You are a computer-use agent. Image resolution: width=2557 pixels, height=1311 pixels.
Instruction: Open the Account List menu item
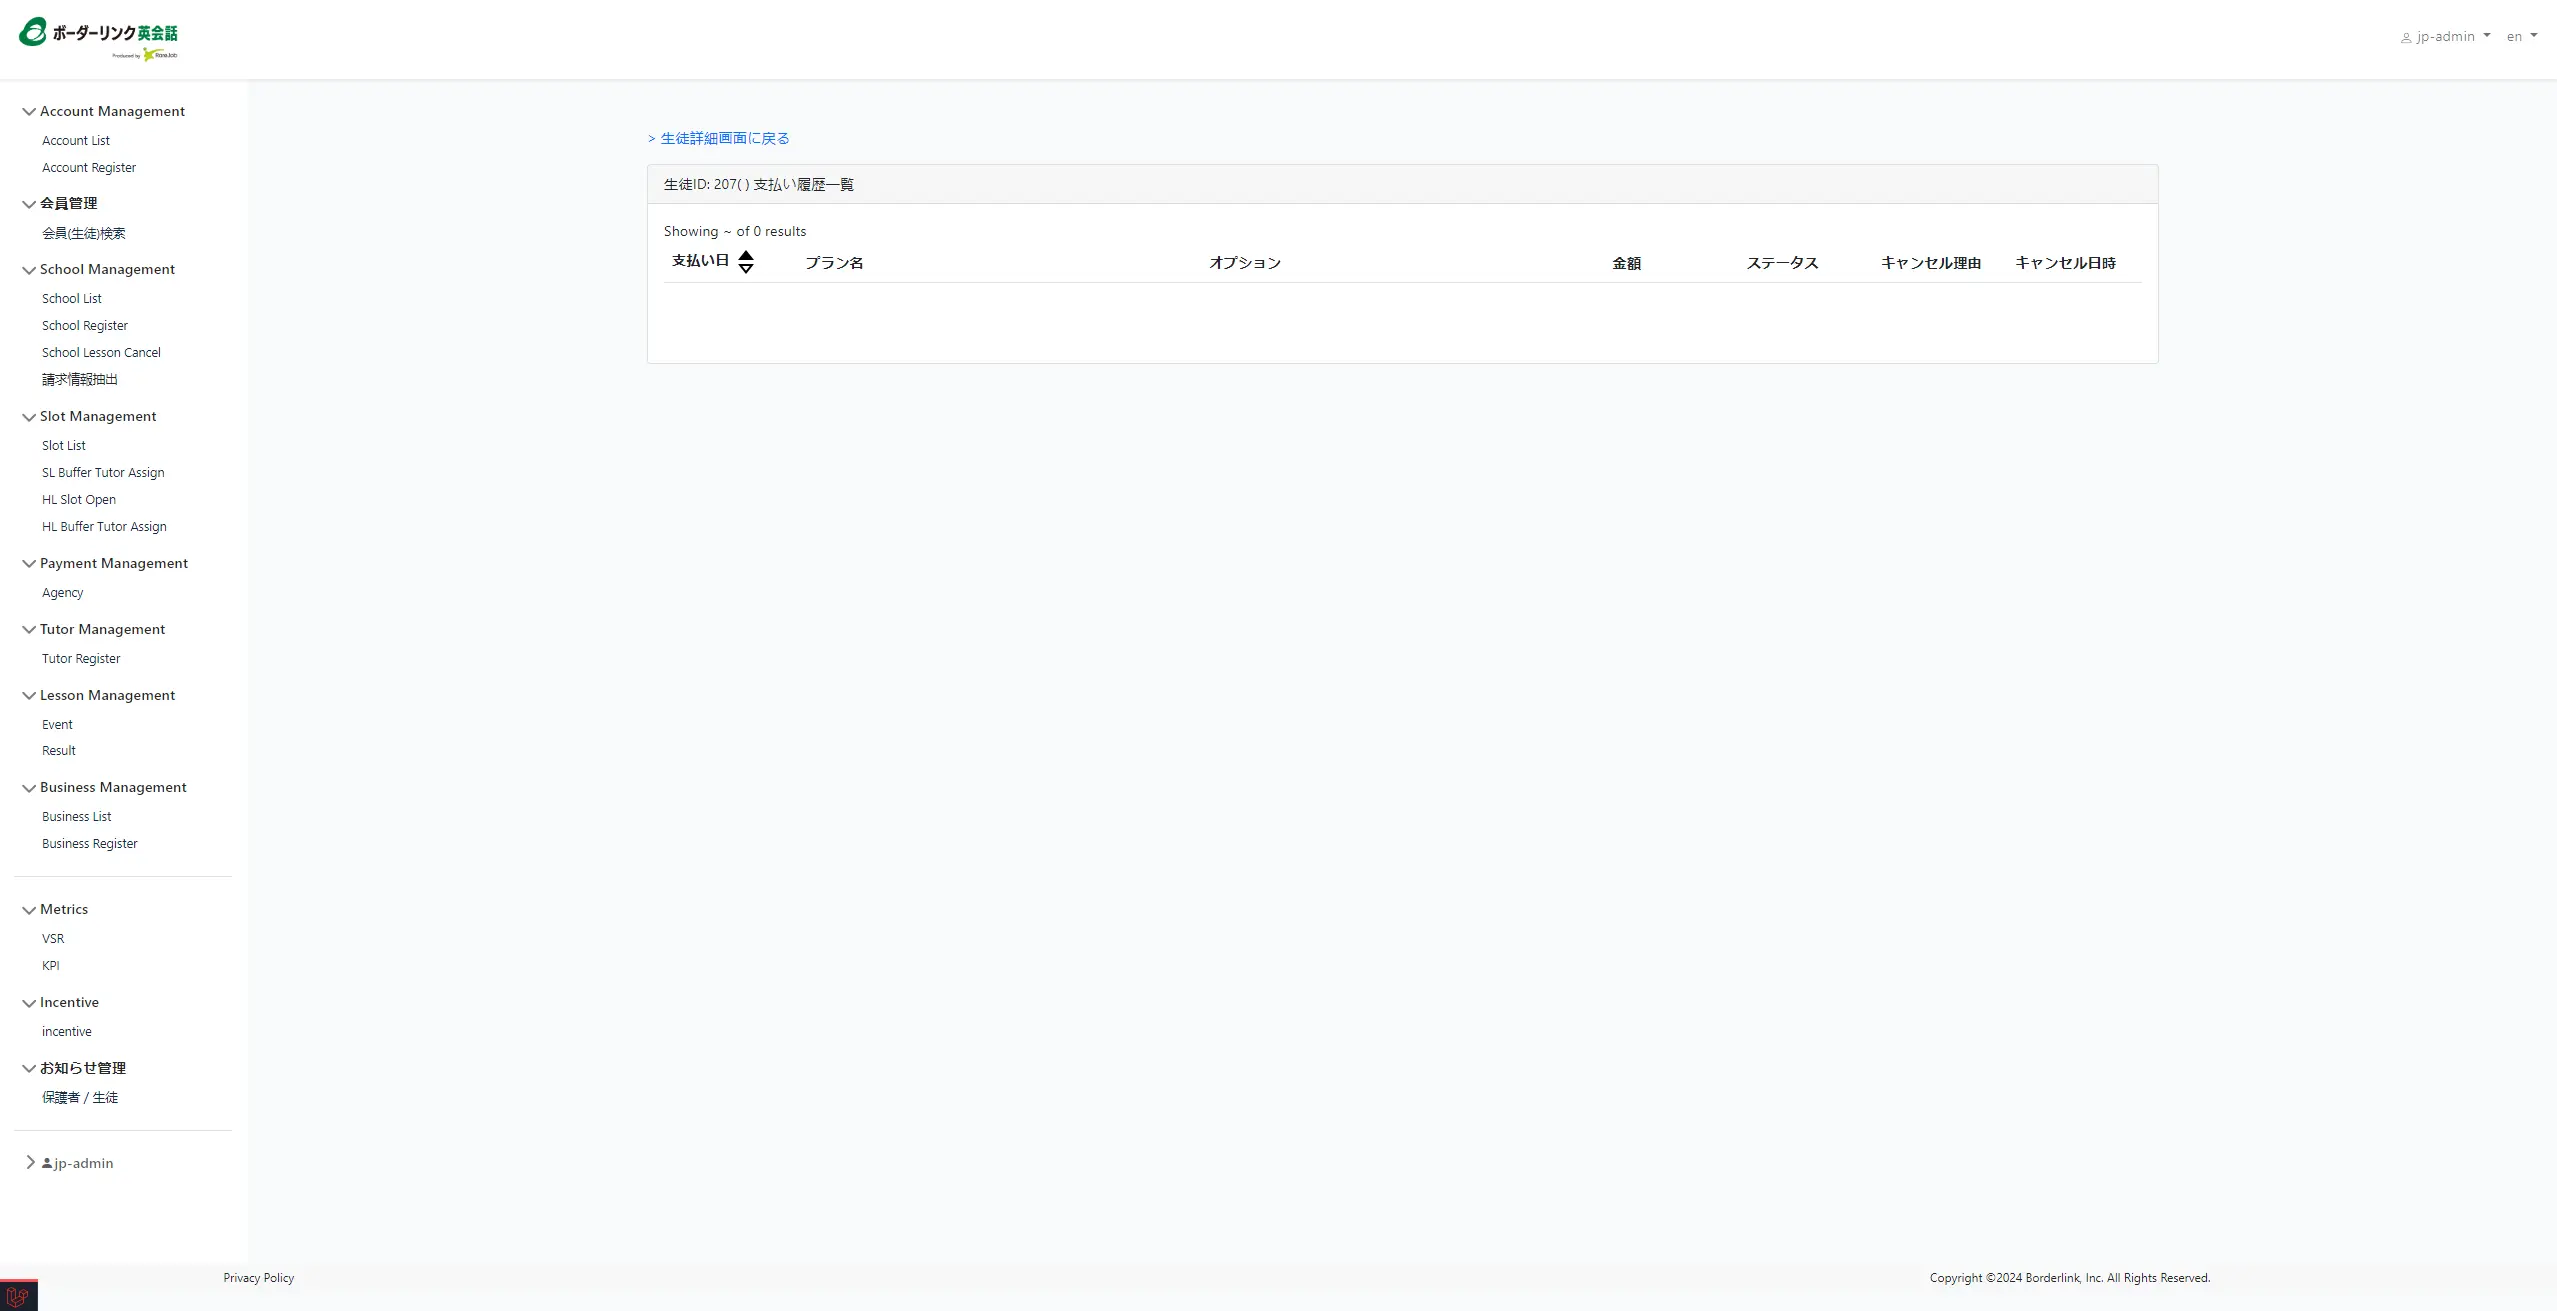point(76,141)
